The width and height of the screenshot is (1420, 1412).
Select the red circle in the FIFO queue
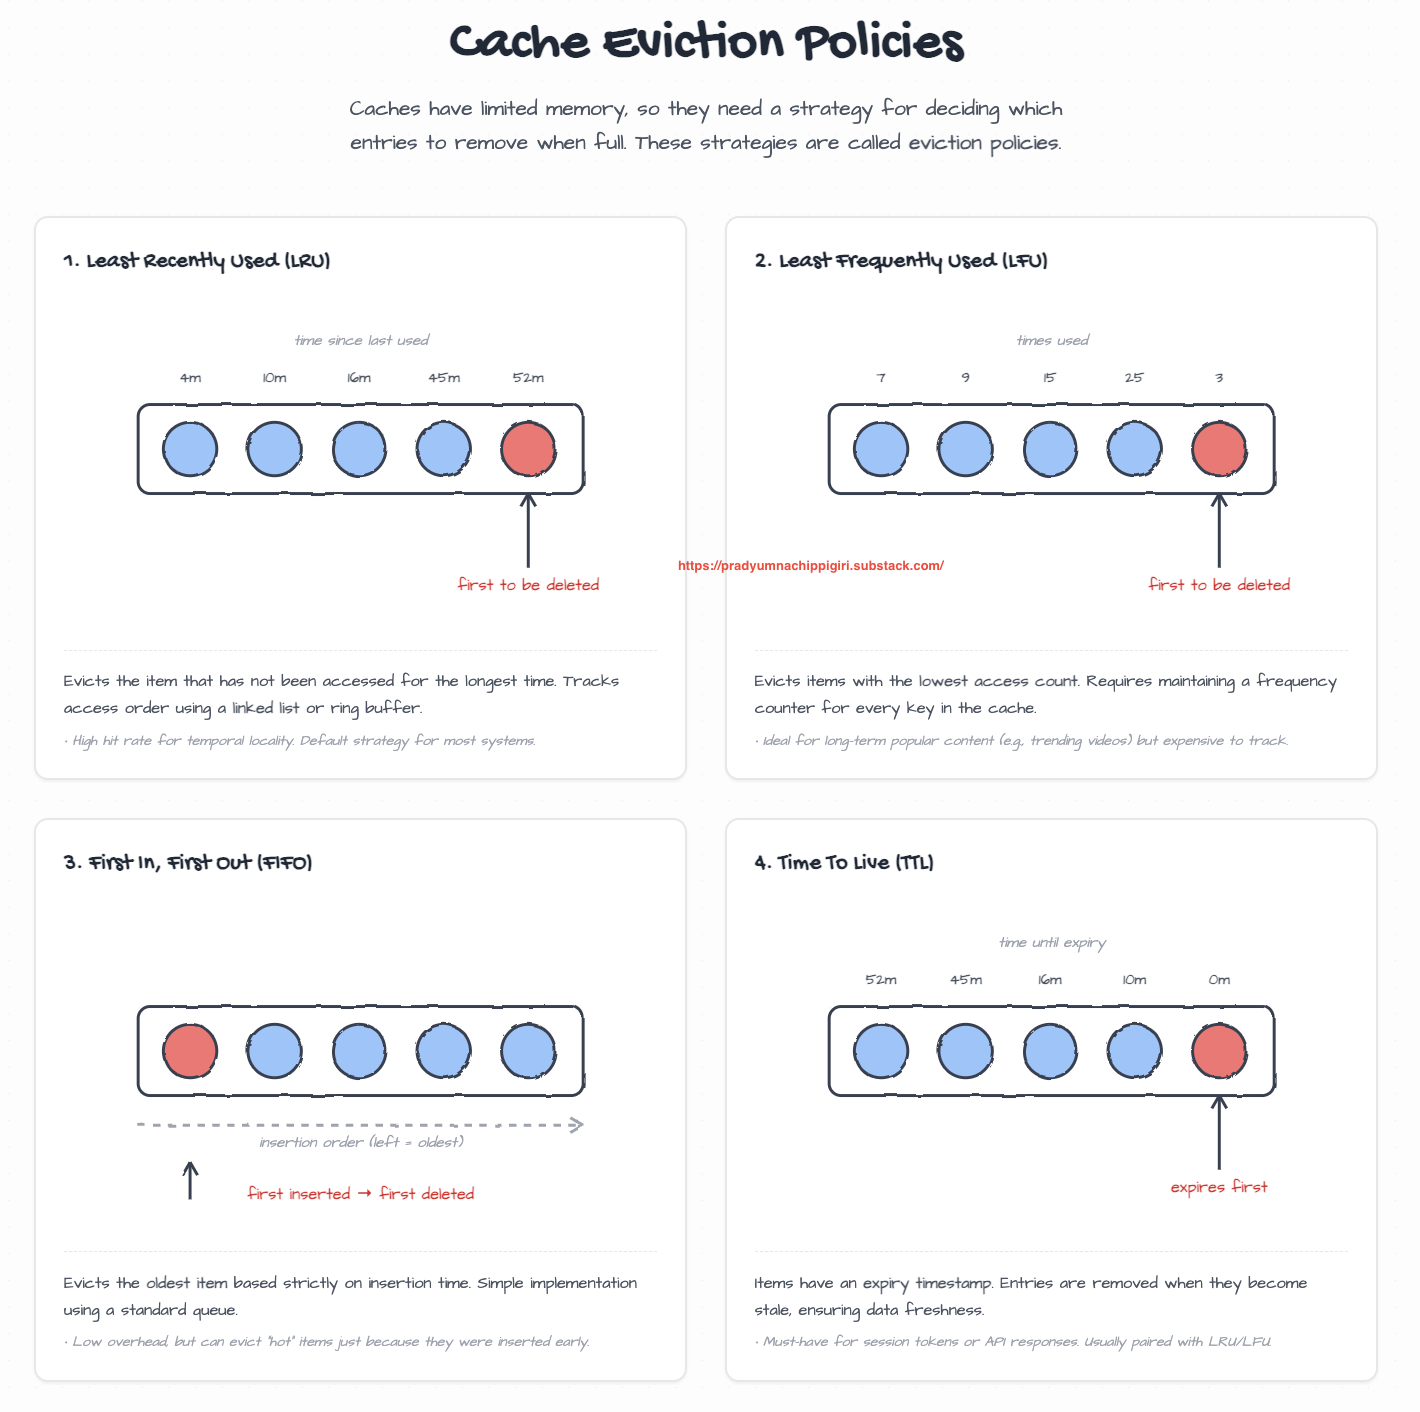pos(190,1051)
